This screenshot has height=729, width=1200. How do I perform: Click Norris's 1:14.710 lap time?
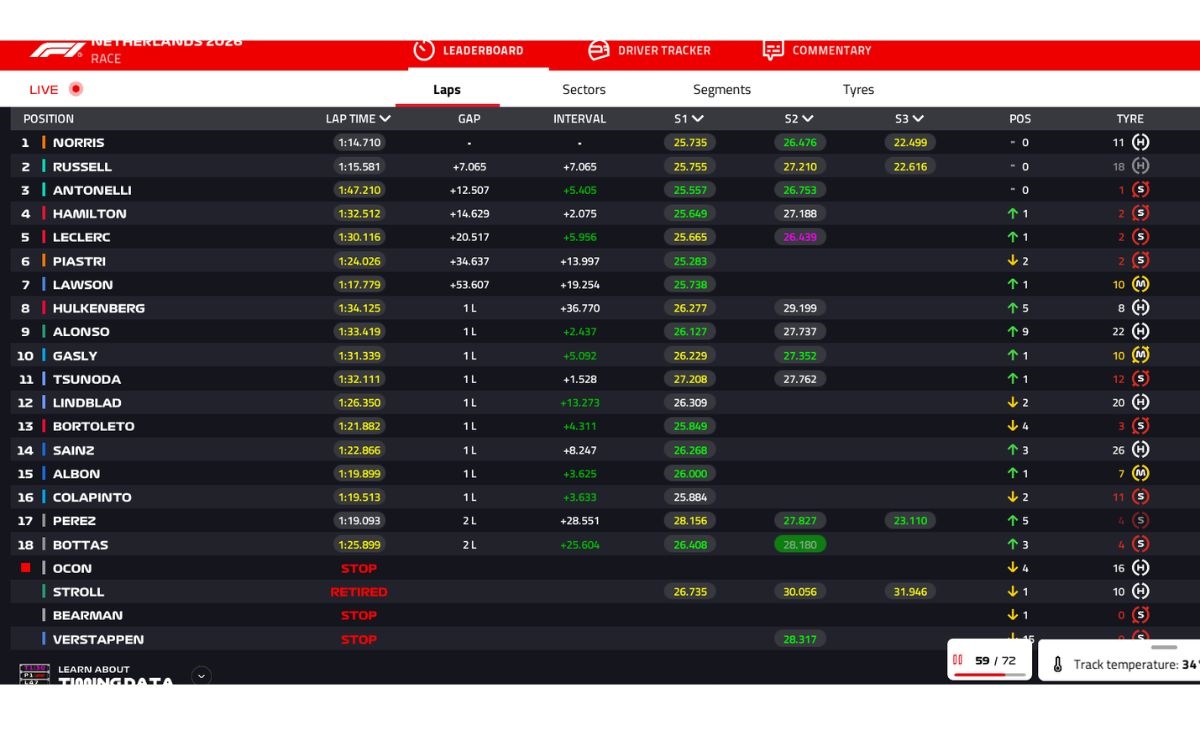click(359, 143)
